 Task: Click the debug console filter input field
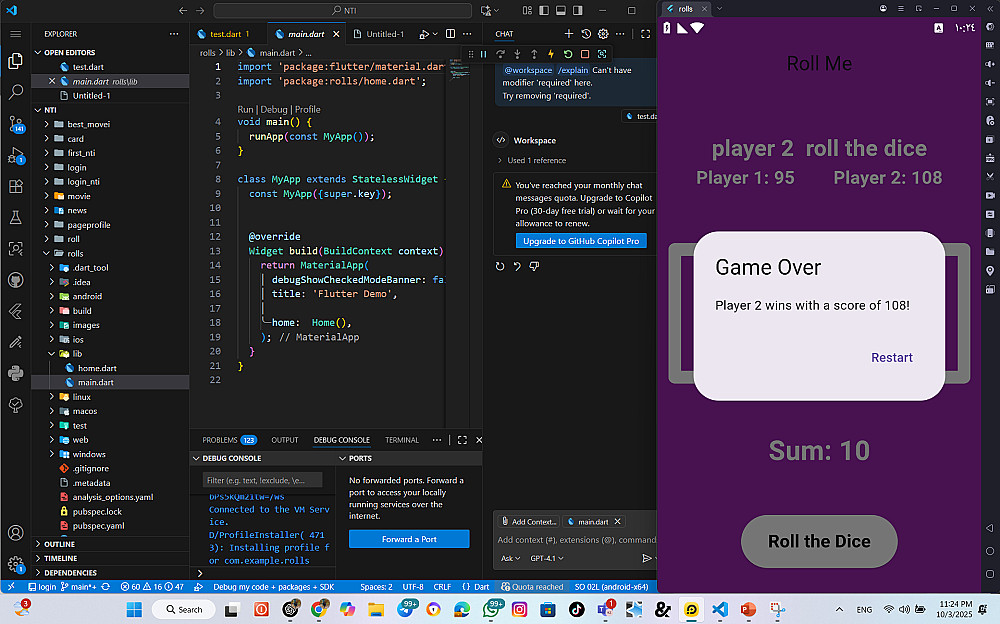[x=263, y=480]
